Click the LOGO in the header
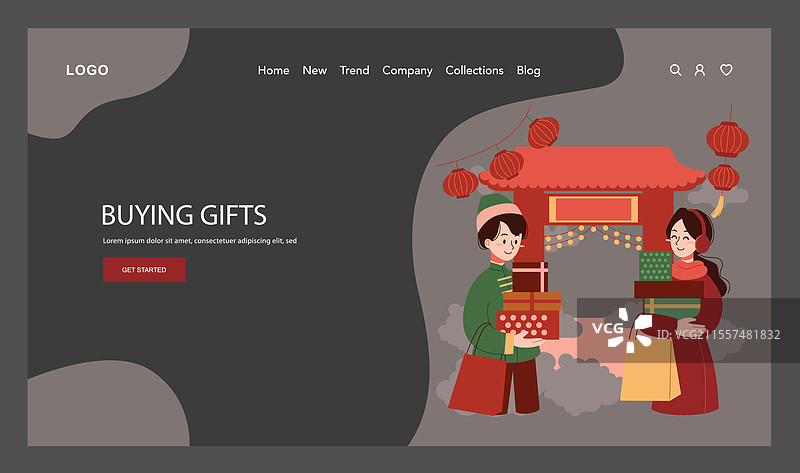The height and width of the screenshot is (473, 800). (87, 70)
